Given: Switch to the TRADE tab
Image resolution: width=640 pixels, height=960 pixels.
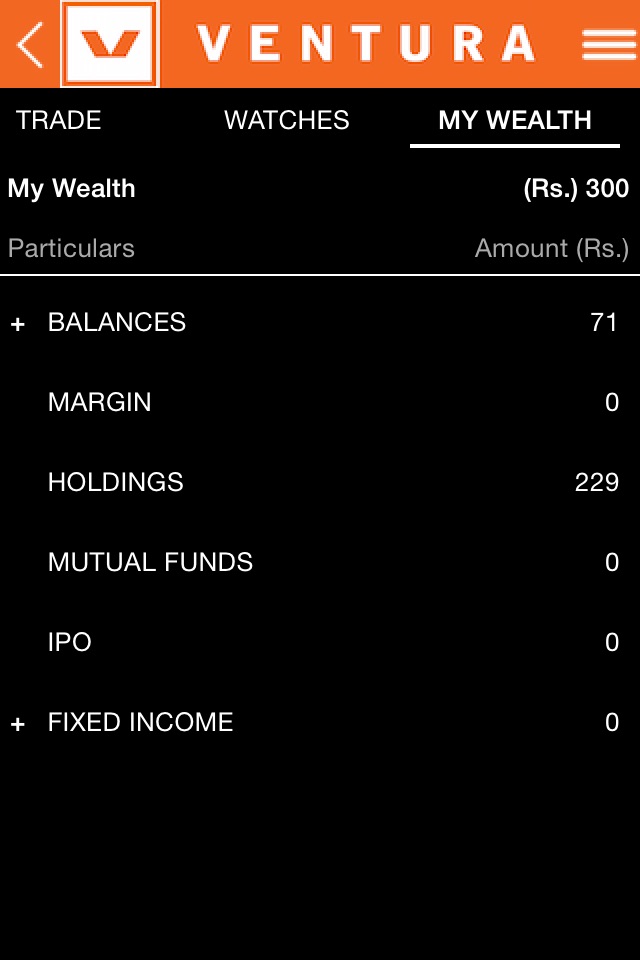Looking at the screenshot, I should 59,120.
